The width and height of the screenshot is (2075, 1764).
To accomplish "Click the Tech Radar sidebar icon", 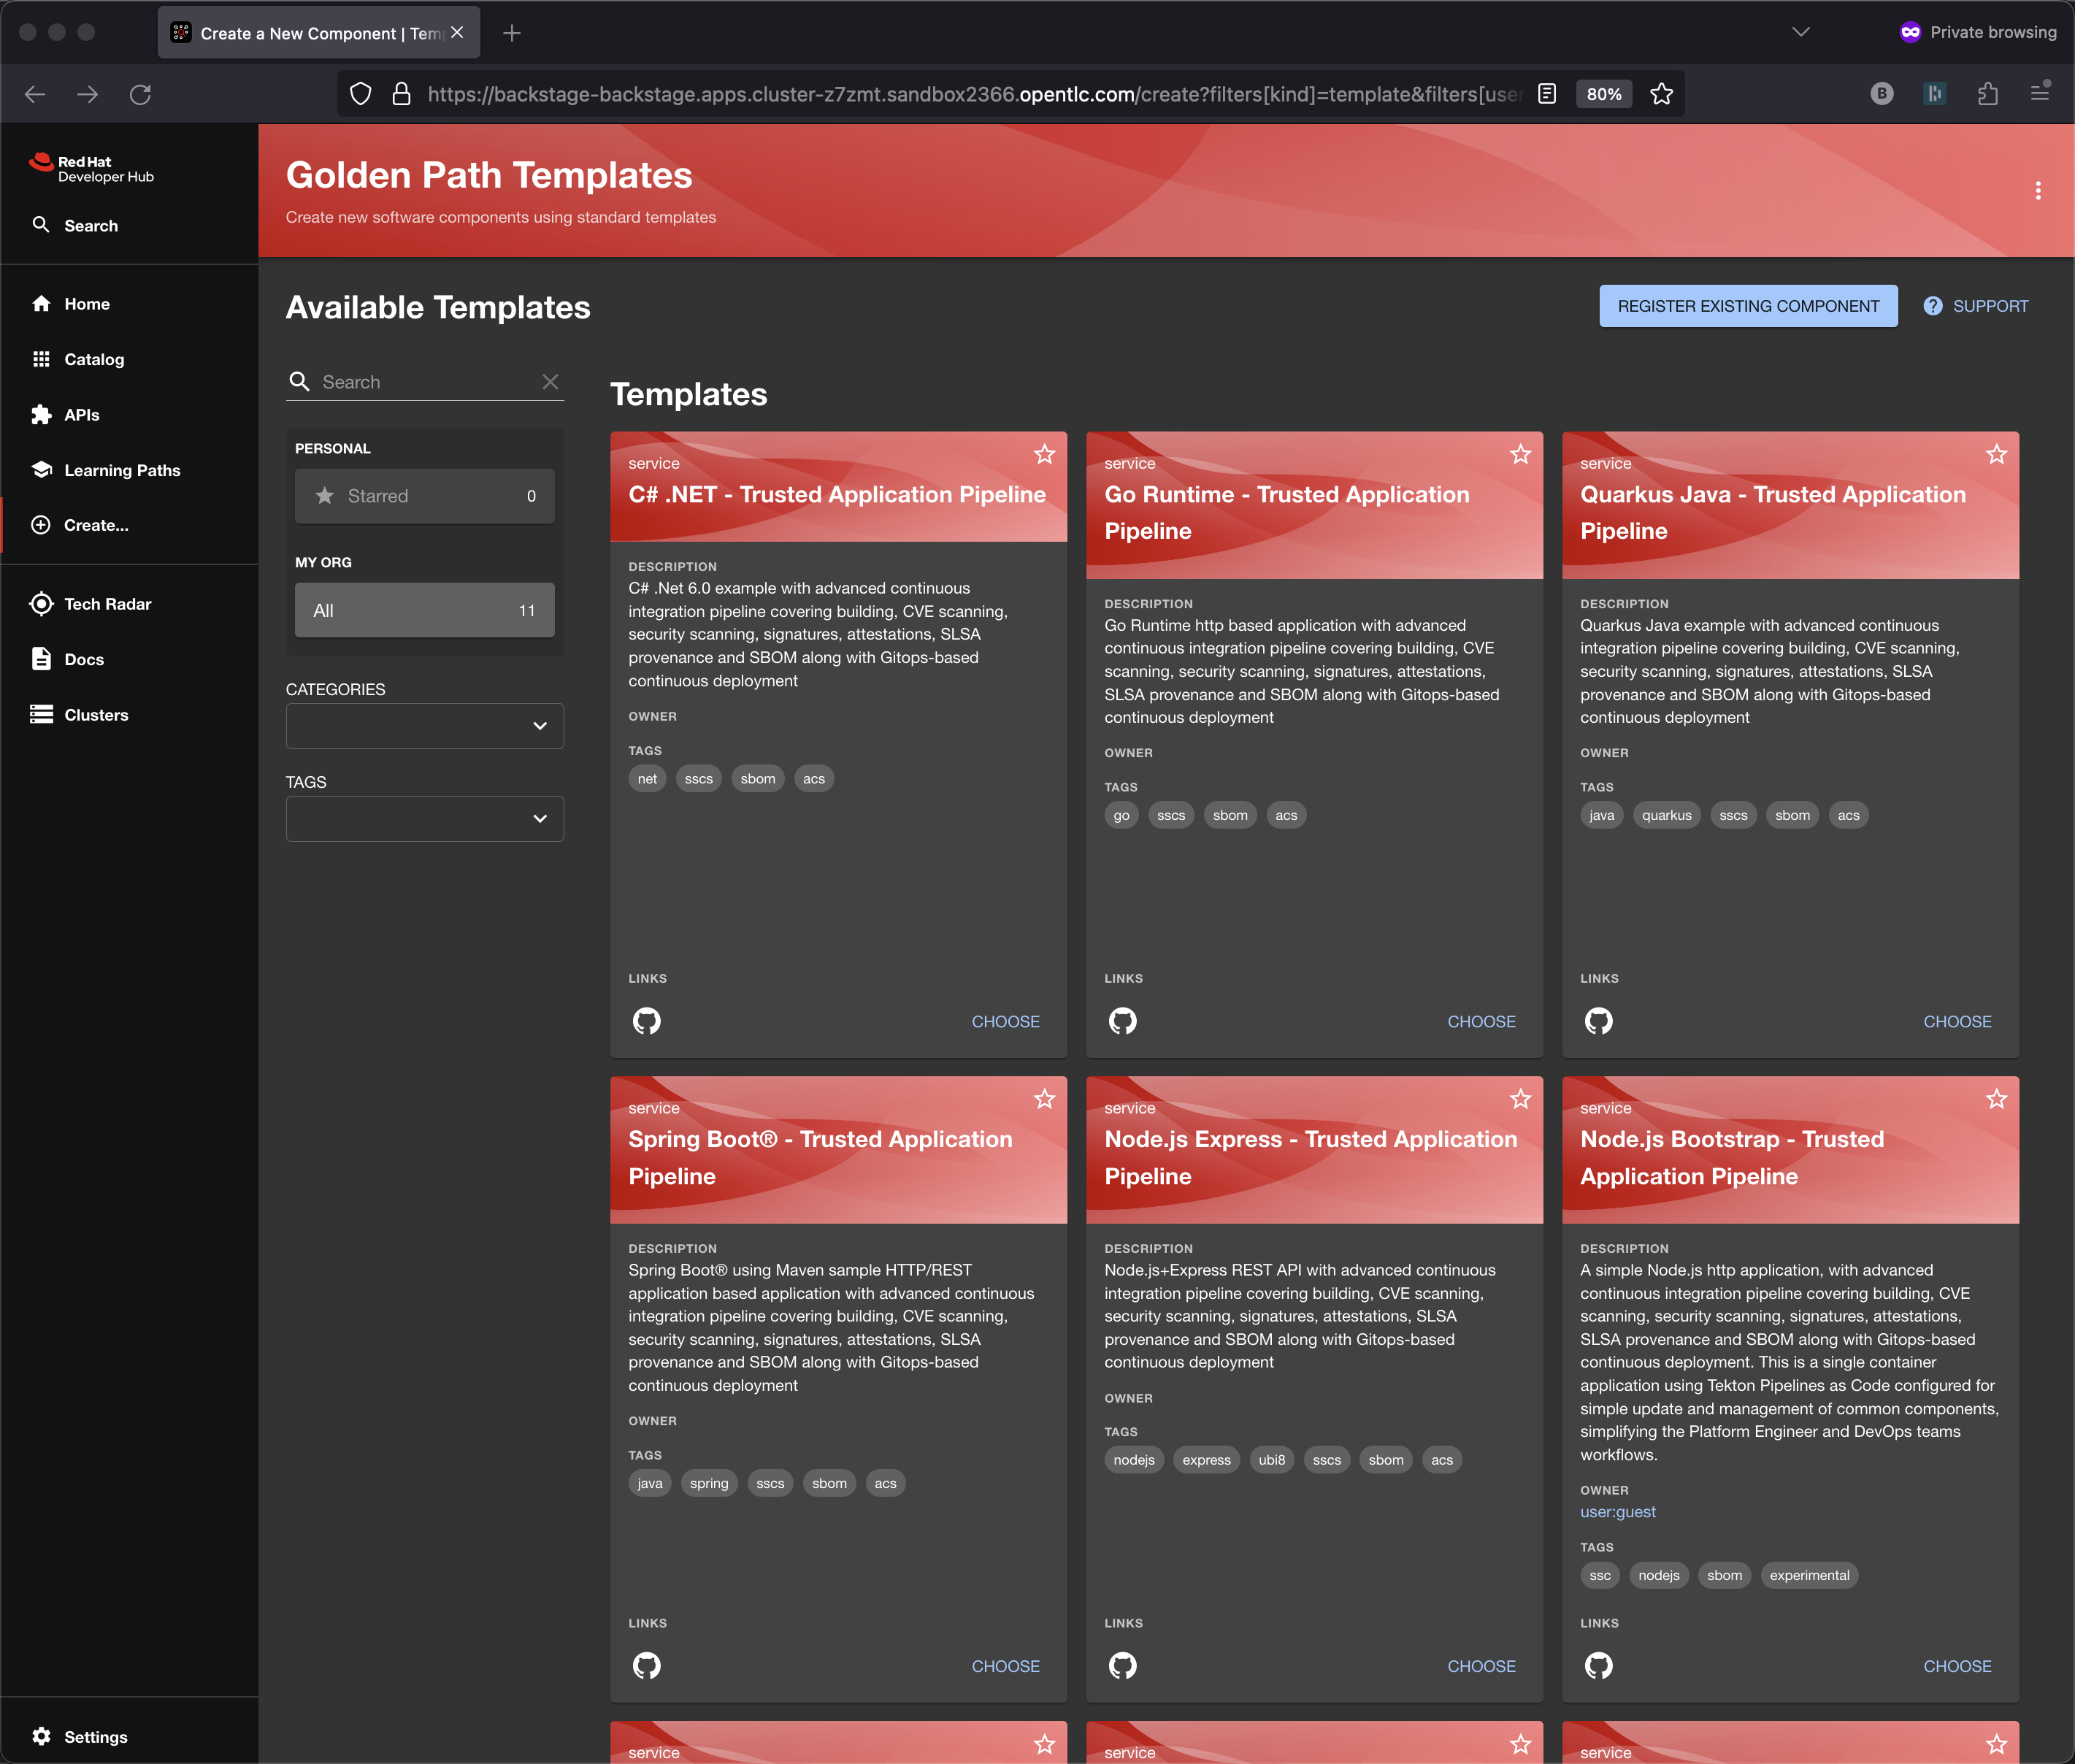I will click(41, 604).
